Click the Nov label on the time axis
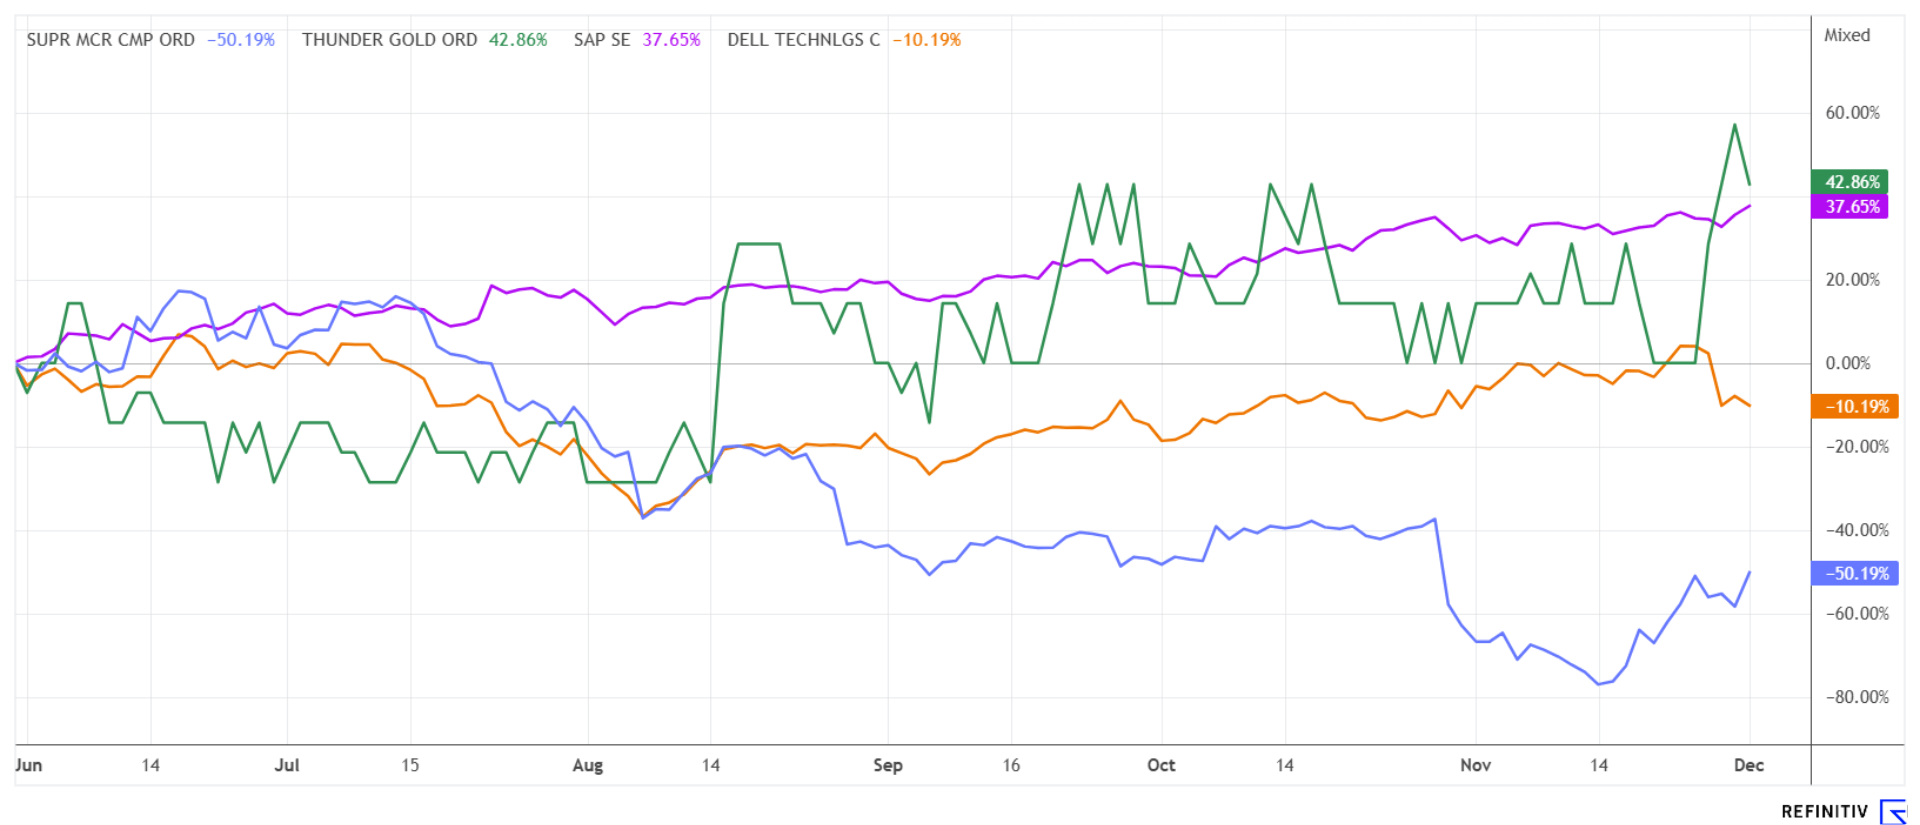This screenshot has height=825, width=1920. tap(1475, 765)
